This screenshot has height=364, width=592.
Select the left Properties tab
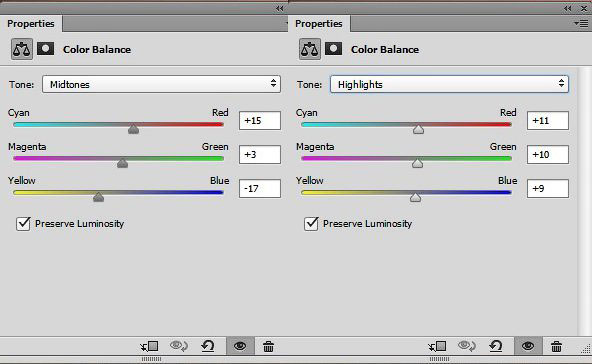coord(31,24)
